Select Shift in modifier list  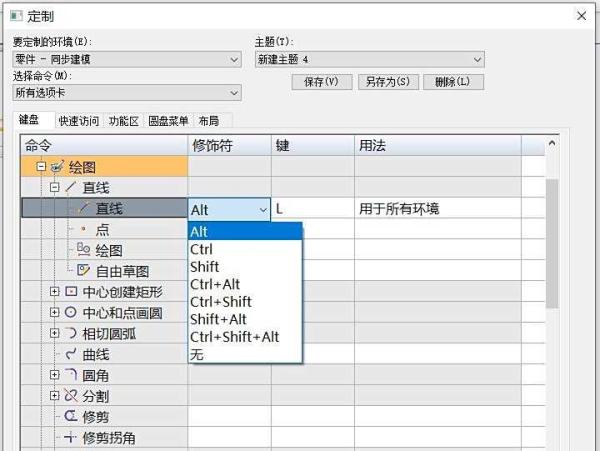(x=245, y=267)
